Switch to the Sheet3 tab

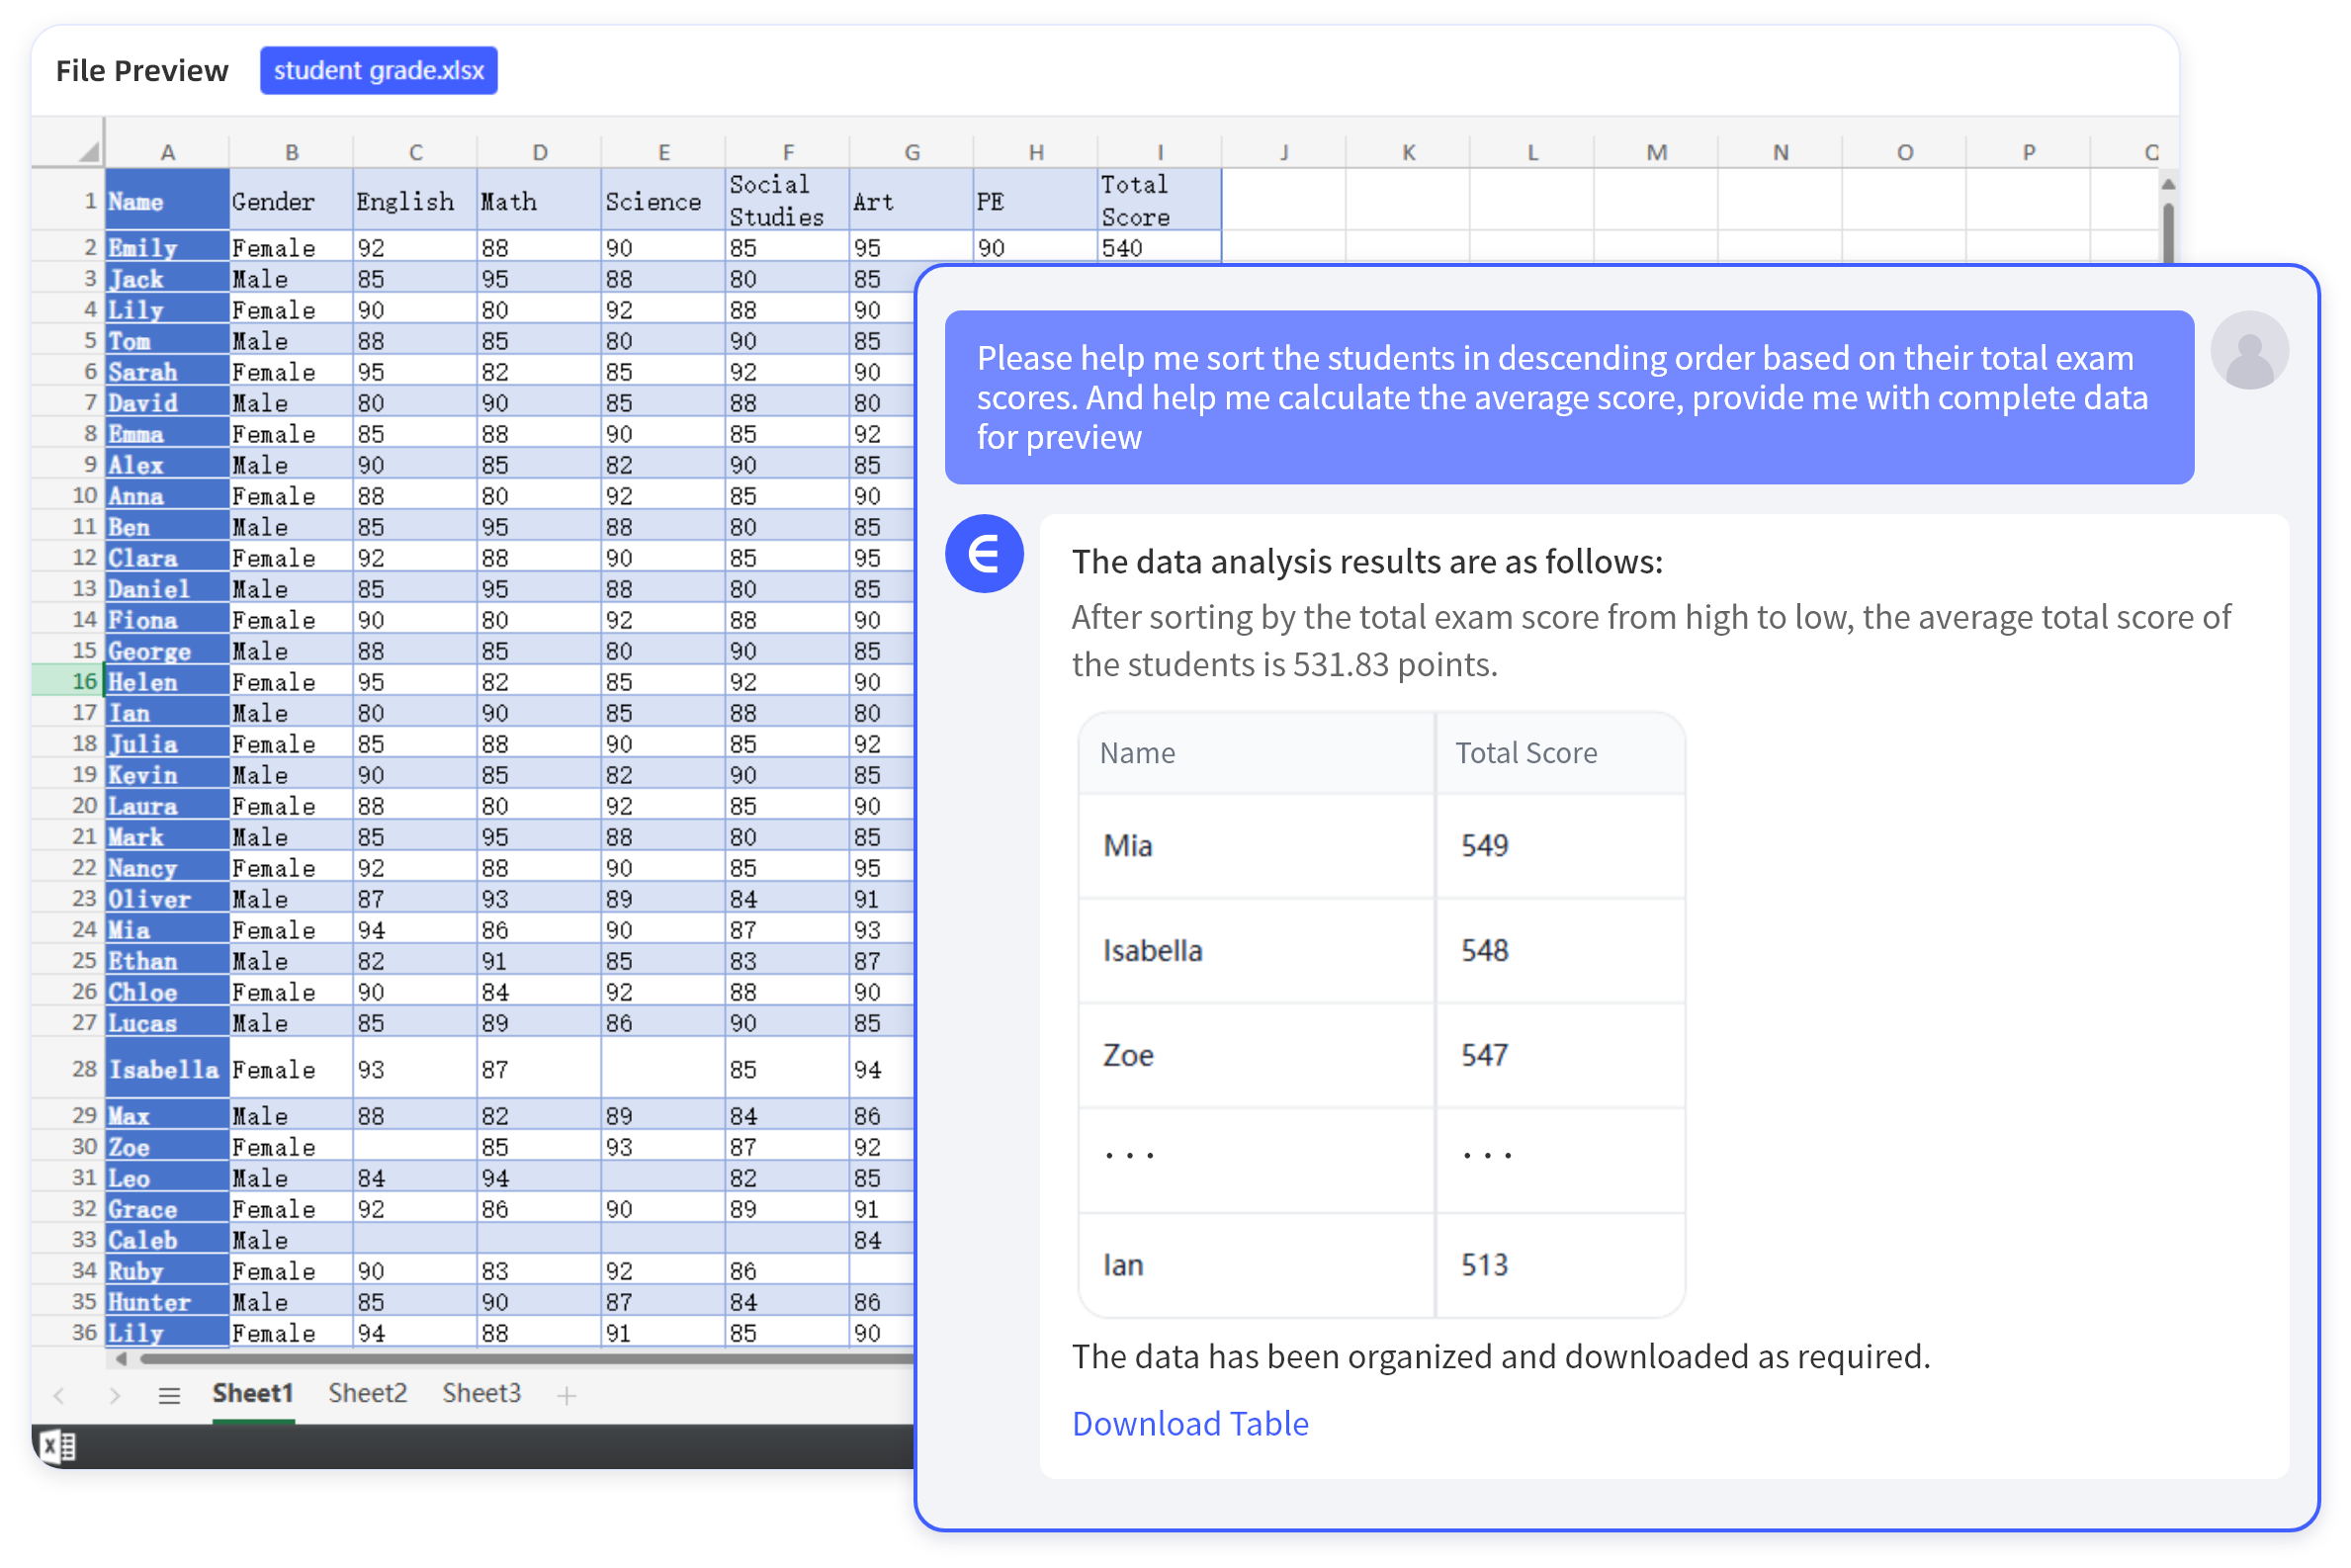(481, 1393)
